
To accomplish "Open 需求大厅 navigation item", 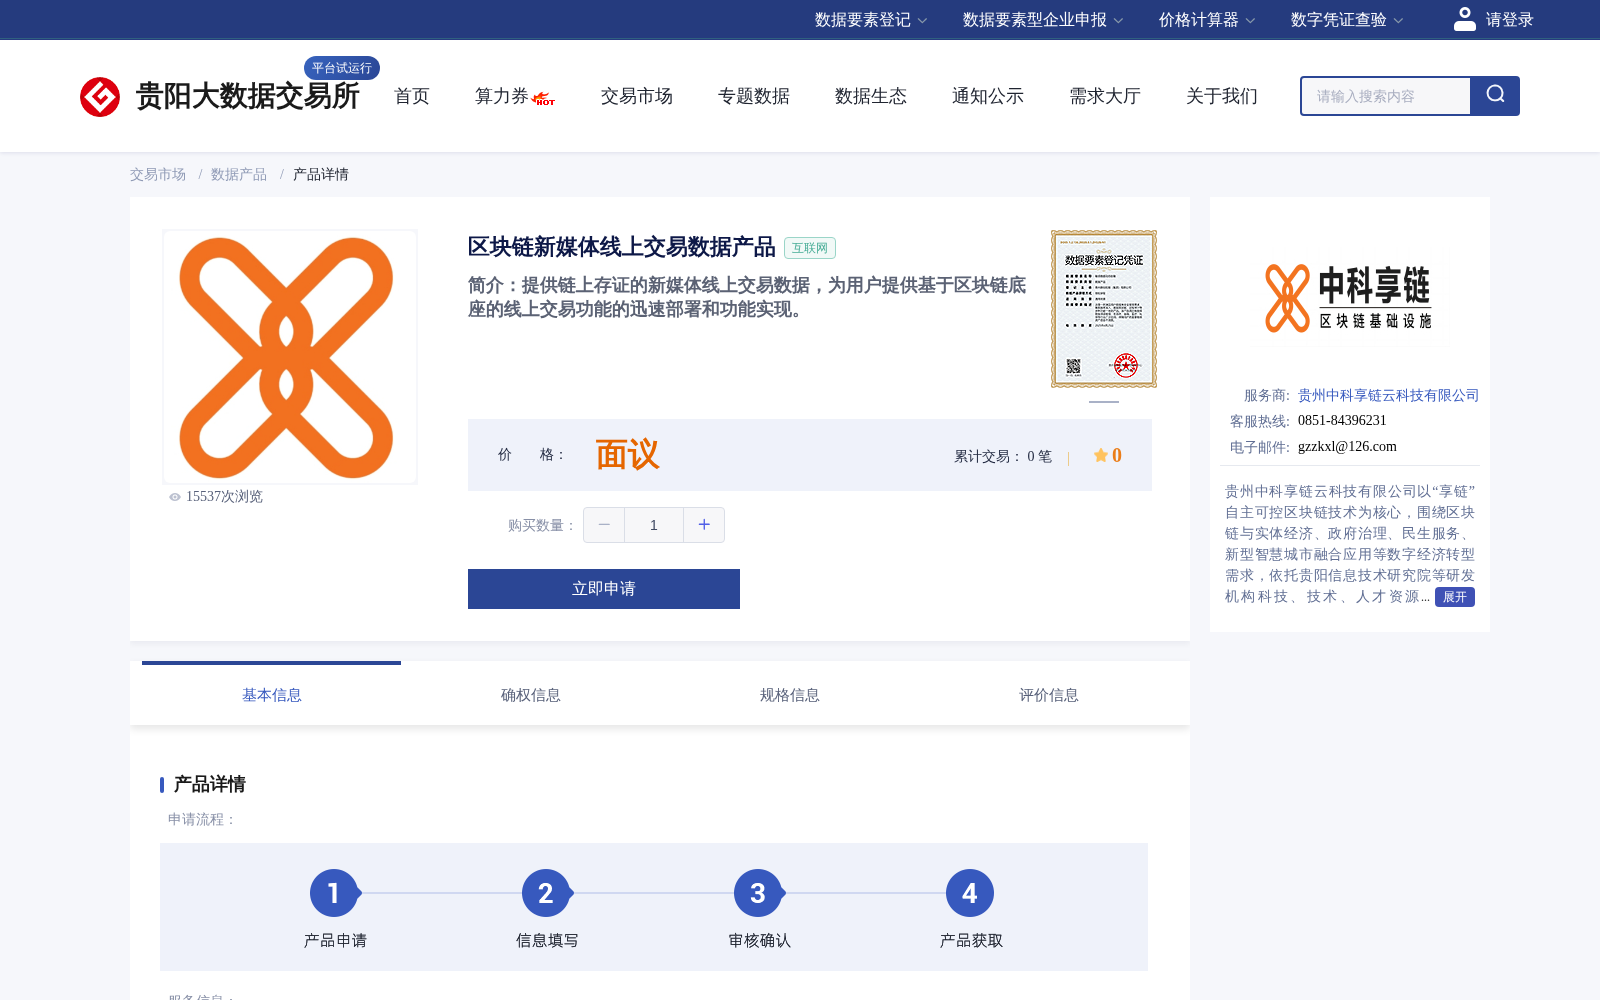I will pyautogui.click(x=1105, y=96).
